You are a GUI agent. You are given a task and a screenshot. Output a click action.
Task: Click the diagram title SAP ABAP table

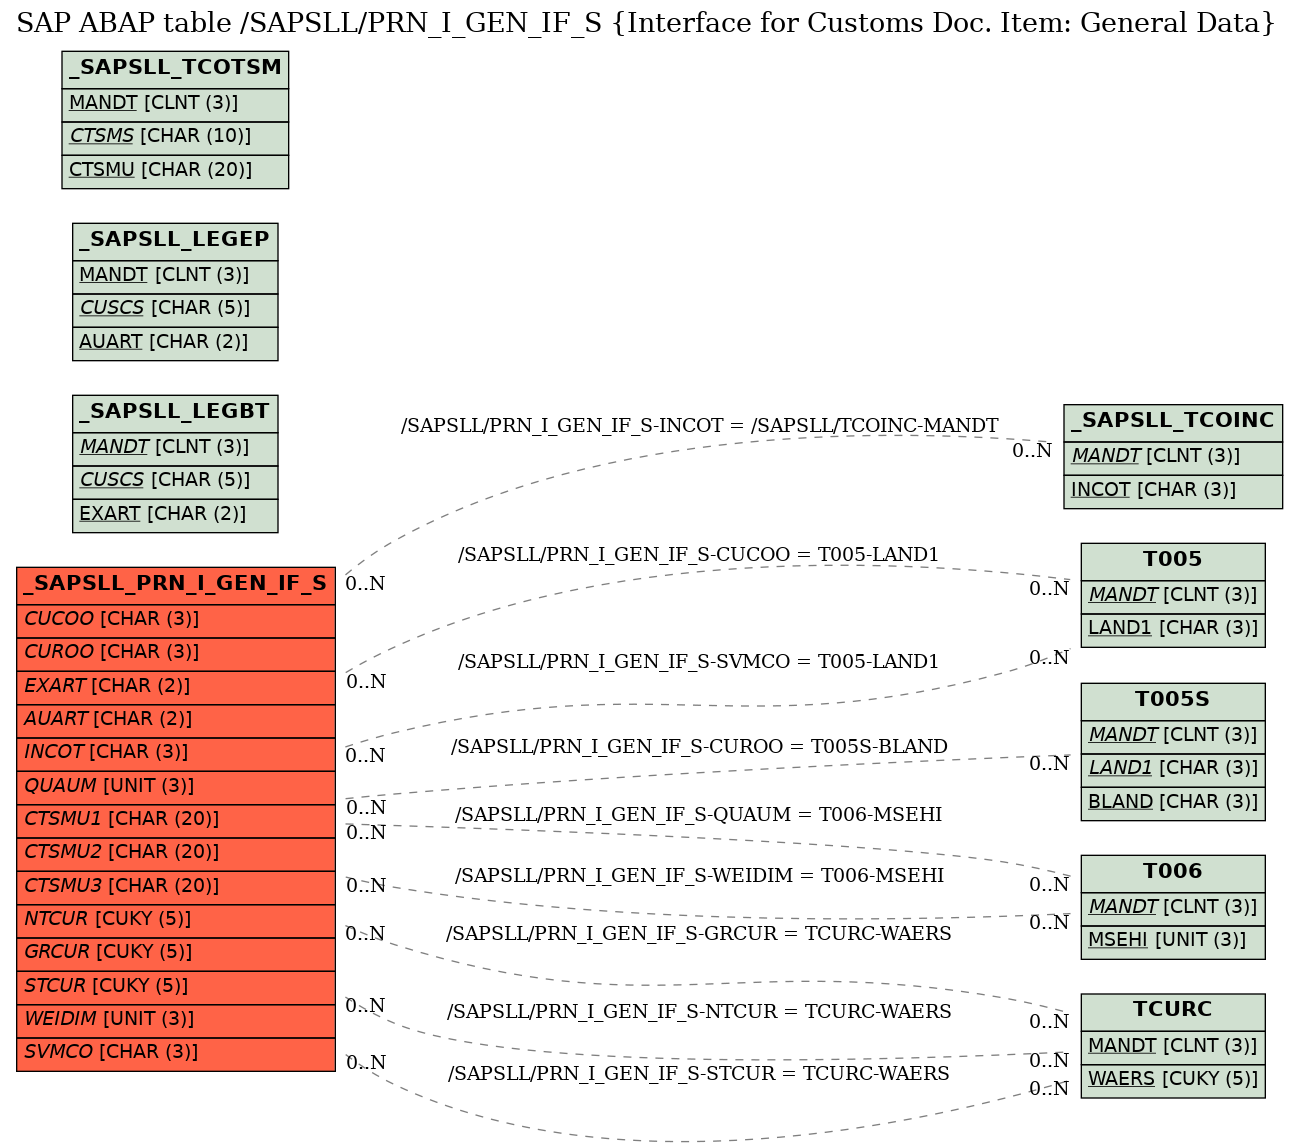(646, 23)
